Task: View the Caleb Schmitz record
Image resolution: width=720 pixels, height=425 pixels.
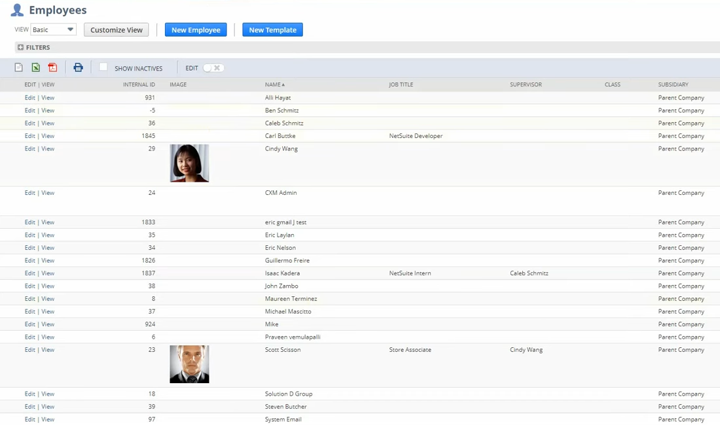Action: pos(48,123)
